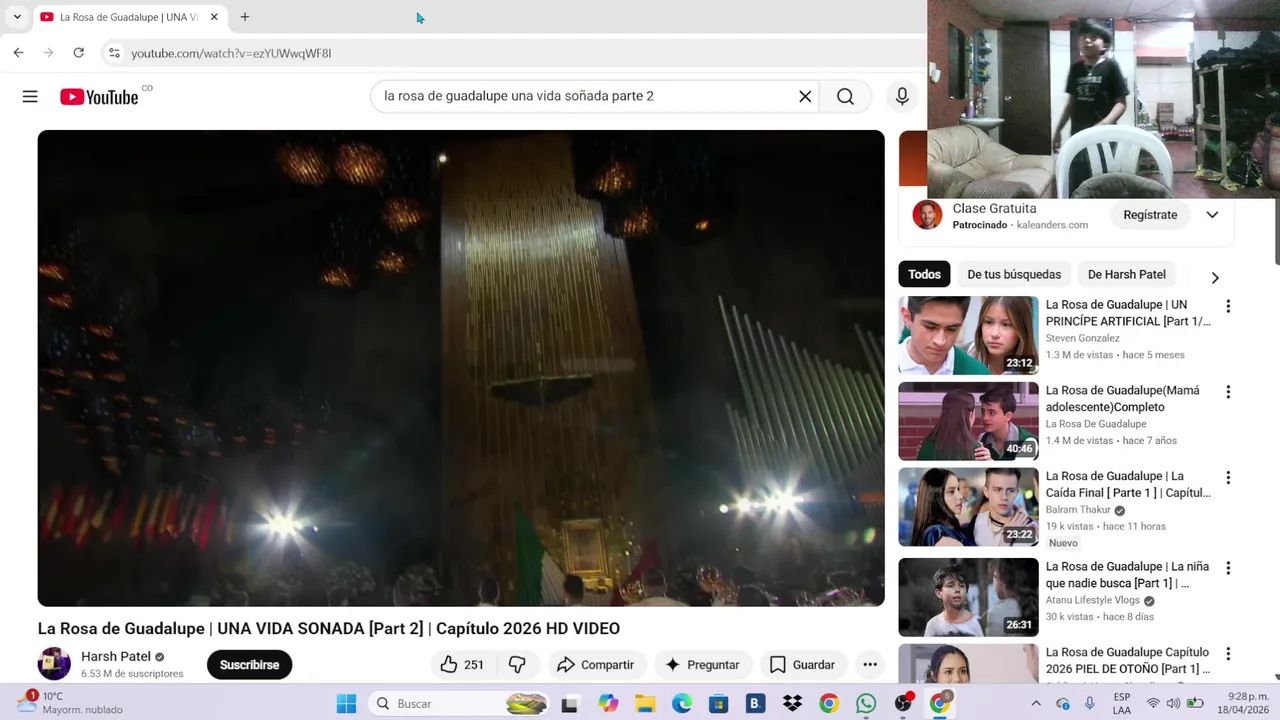
Task: Open options for Piel de Otoño video
Action: [x=1228, y=654]
